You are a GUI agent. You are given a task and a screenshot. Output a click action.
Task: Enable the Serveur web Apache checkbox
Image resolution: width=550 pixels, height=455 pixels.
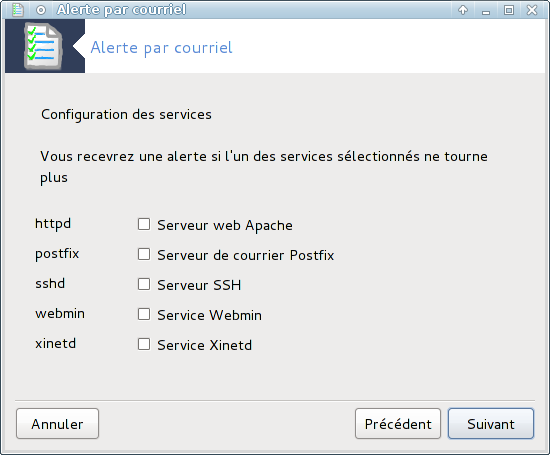coord(144,224)
